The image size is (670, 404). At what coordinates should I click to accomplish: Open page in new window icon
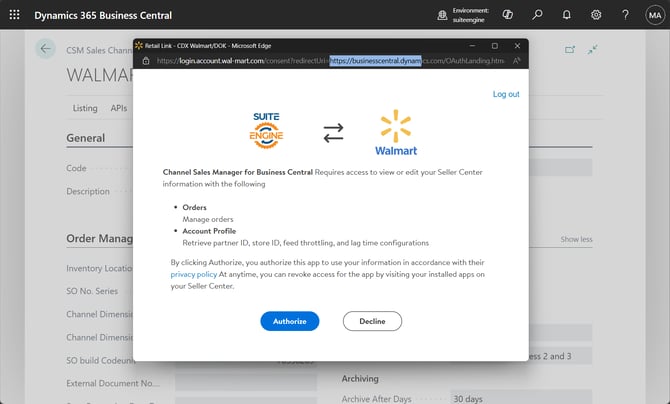(x=570, y=49)
